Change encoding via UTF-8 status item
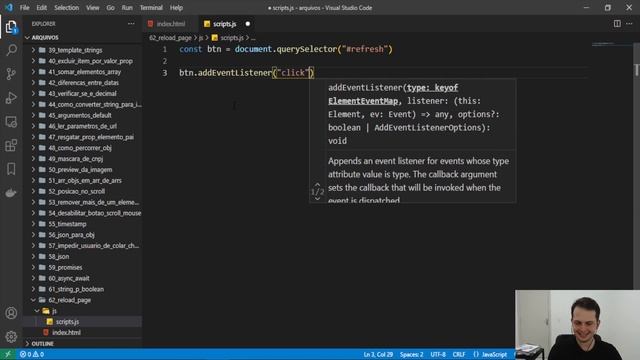Screen dimensions: 640x360 [438, 354]
